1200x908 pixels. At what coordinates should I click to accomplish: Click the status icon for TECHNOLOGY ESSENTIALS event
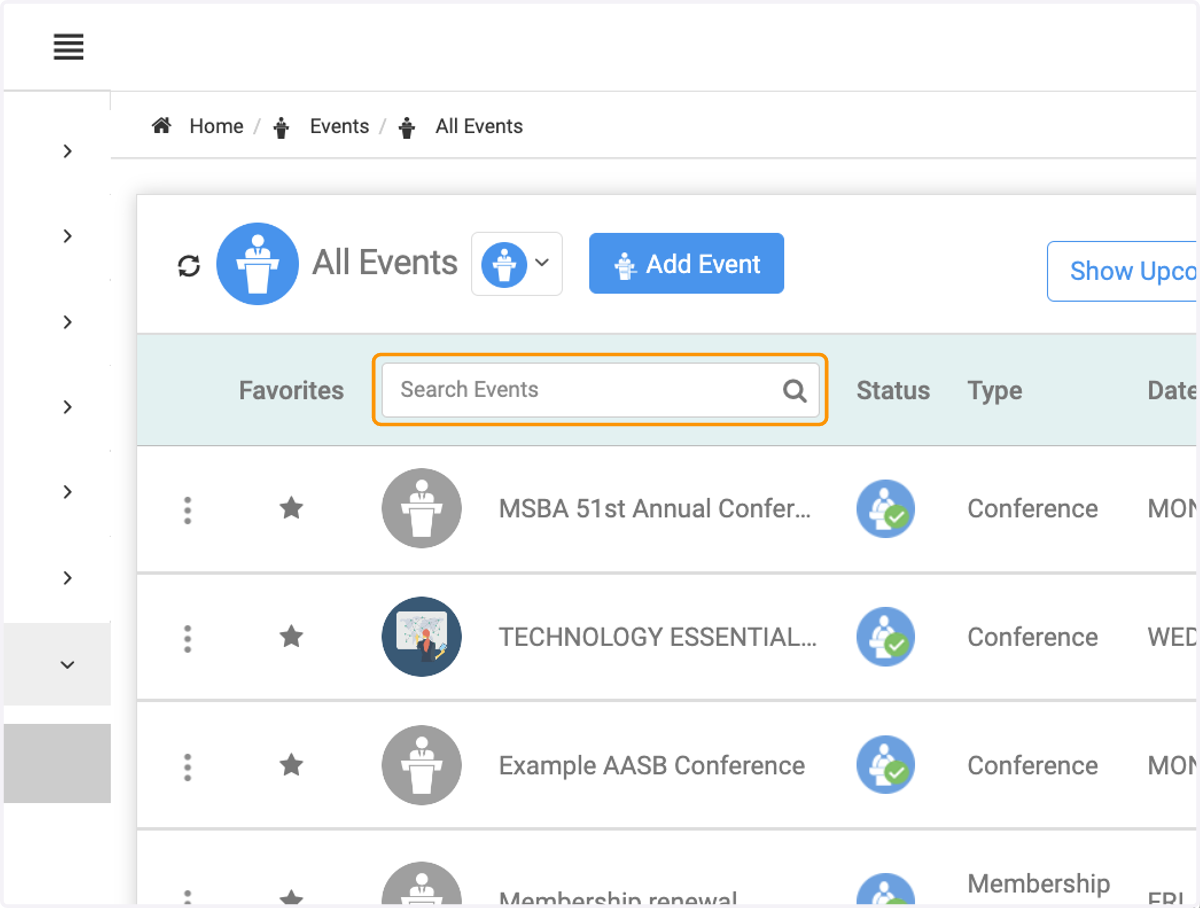click(x=886, y=637)
